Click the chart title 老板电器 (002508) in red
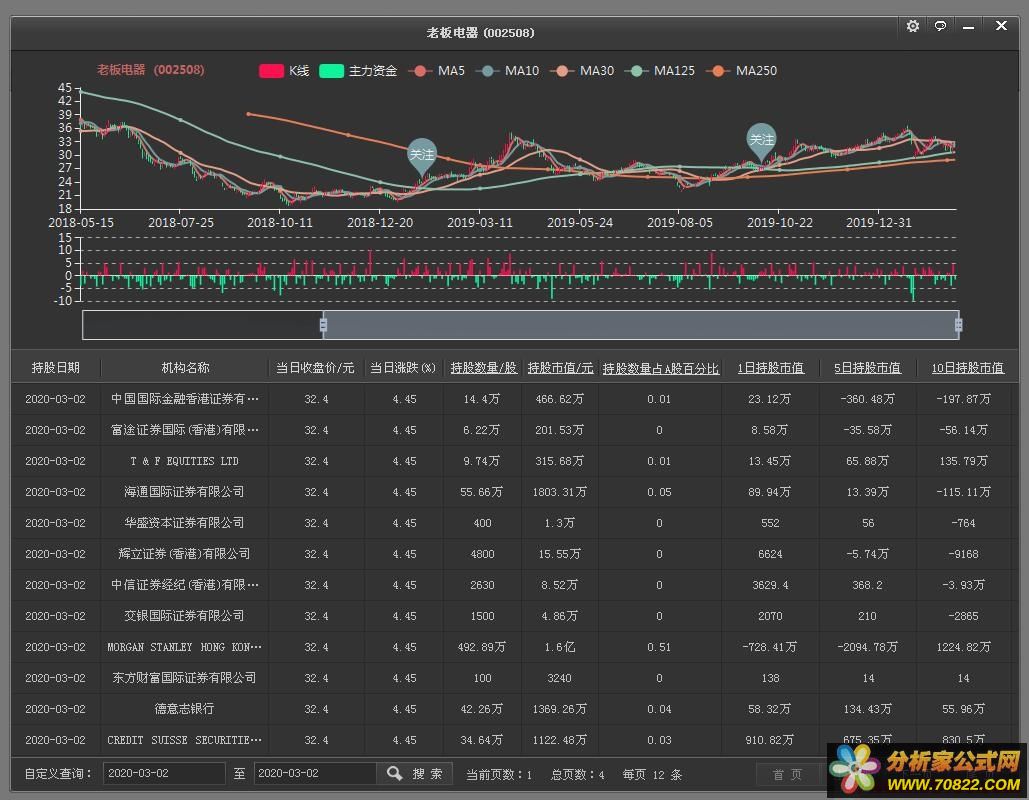The width and height of the screenshot is (1029, 800). pyautogui.click(x=151, y=70)
